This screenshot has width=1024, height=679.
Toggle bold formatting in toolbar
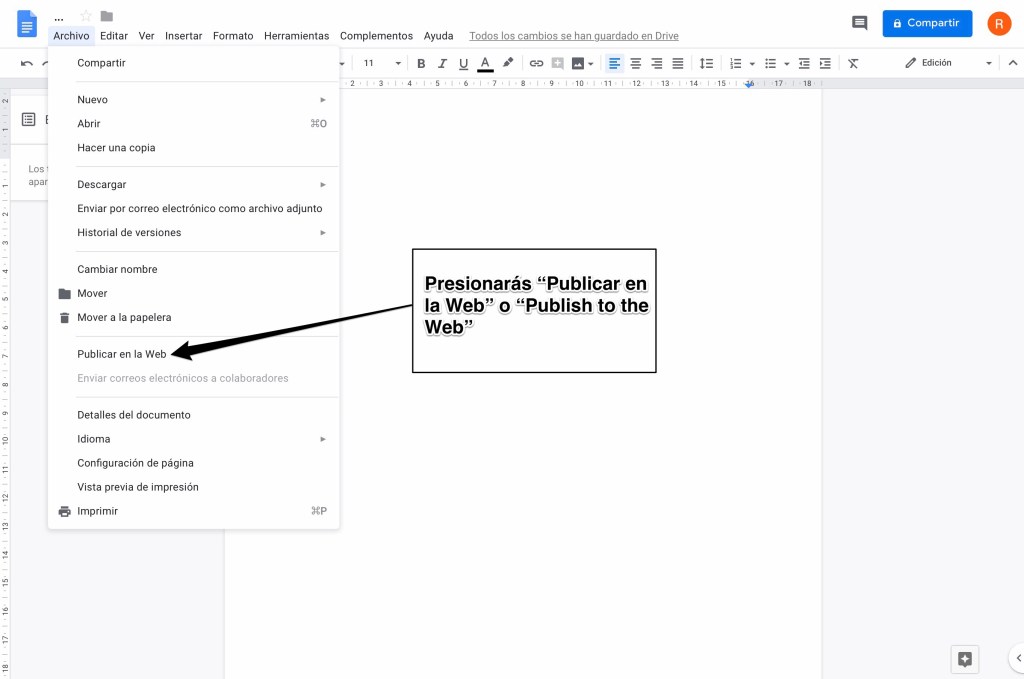click(421, 63)
